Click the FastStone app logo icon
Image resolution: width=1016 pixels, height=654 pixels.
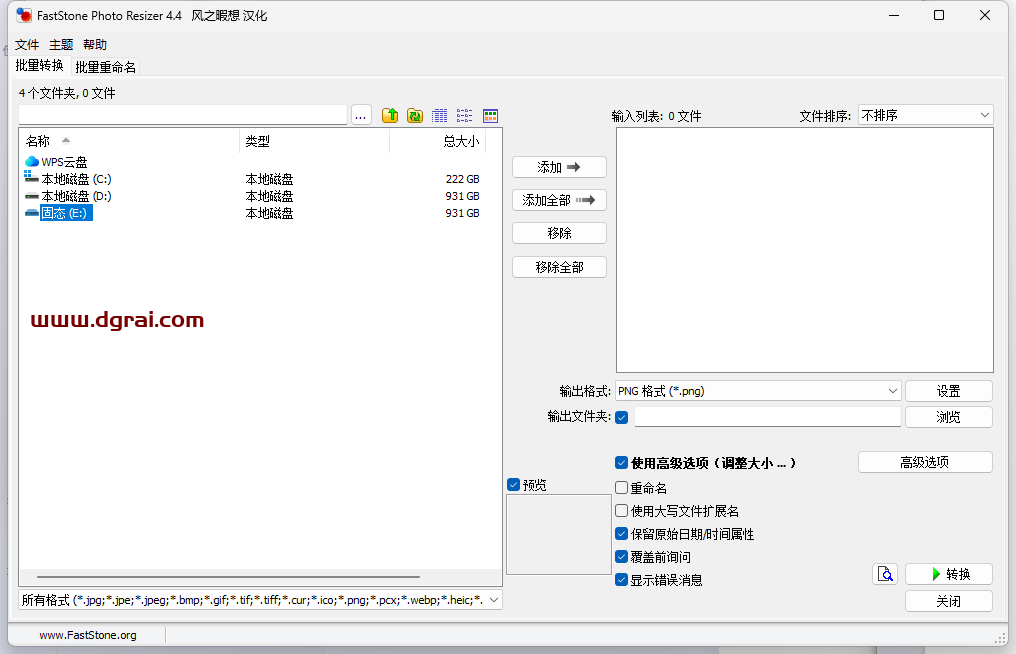tap(24, 15)
